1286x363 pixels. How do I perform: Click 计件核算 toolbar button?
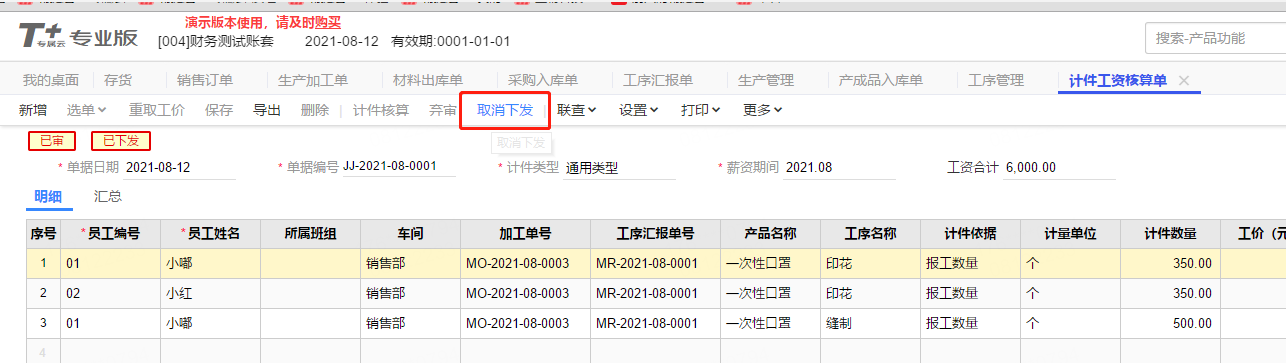click(381, 110)
